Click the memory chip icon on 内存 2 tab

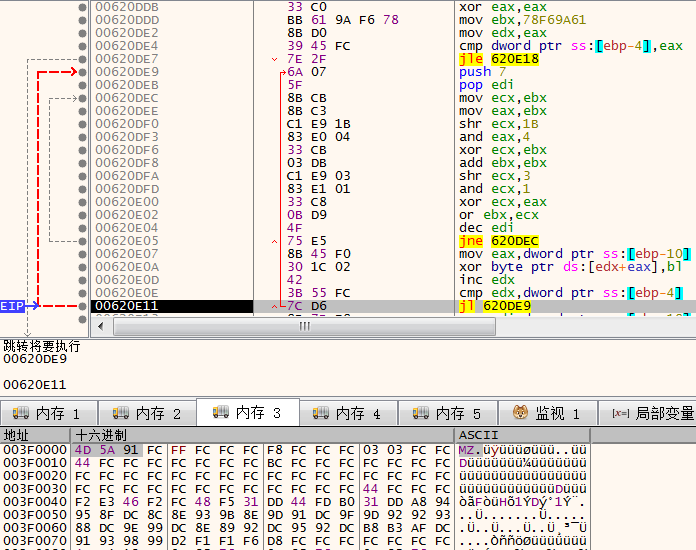coord(121,413)
